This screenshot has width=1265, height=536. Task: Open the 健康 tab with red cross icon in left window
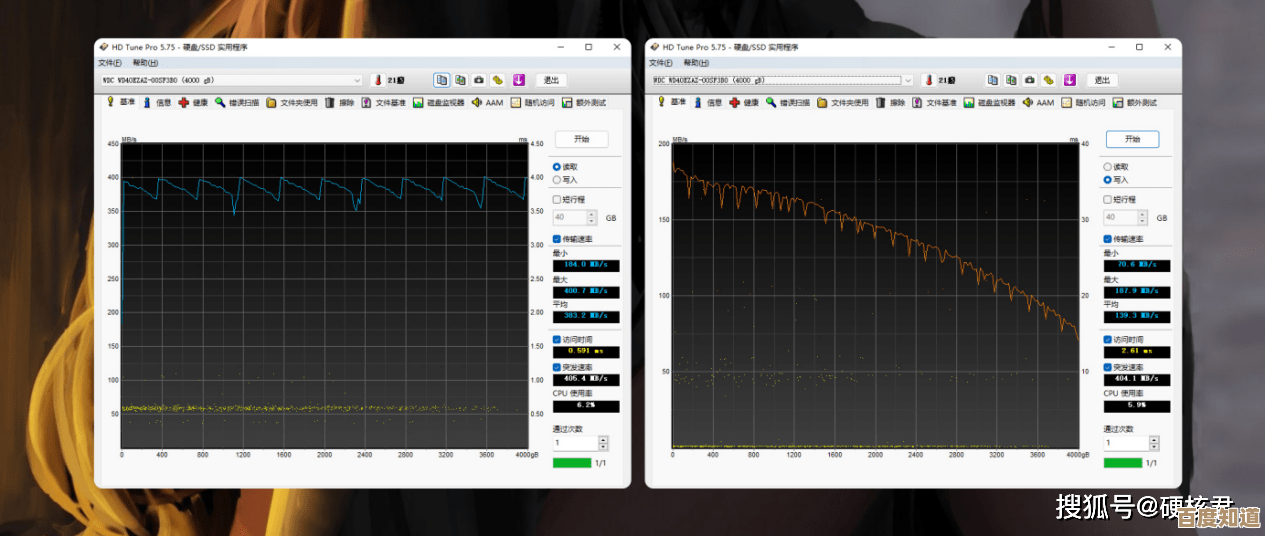point(194,102)
